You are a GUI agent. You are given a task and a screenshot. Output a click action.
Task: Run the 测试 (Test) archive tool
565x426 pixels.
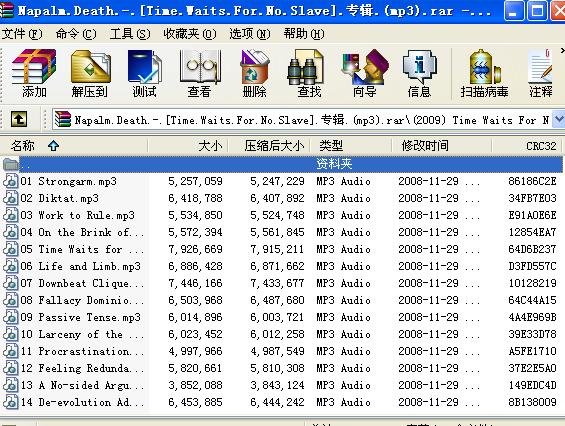[x=145, y=74]
